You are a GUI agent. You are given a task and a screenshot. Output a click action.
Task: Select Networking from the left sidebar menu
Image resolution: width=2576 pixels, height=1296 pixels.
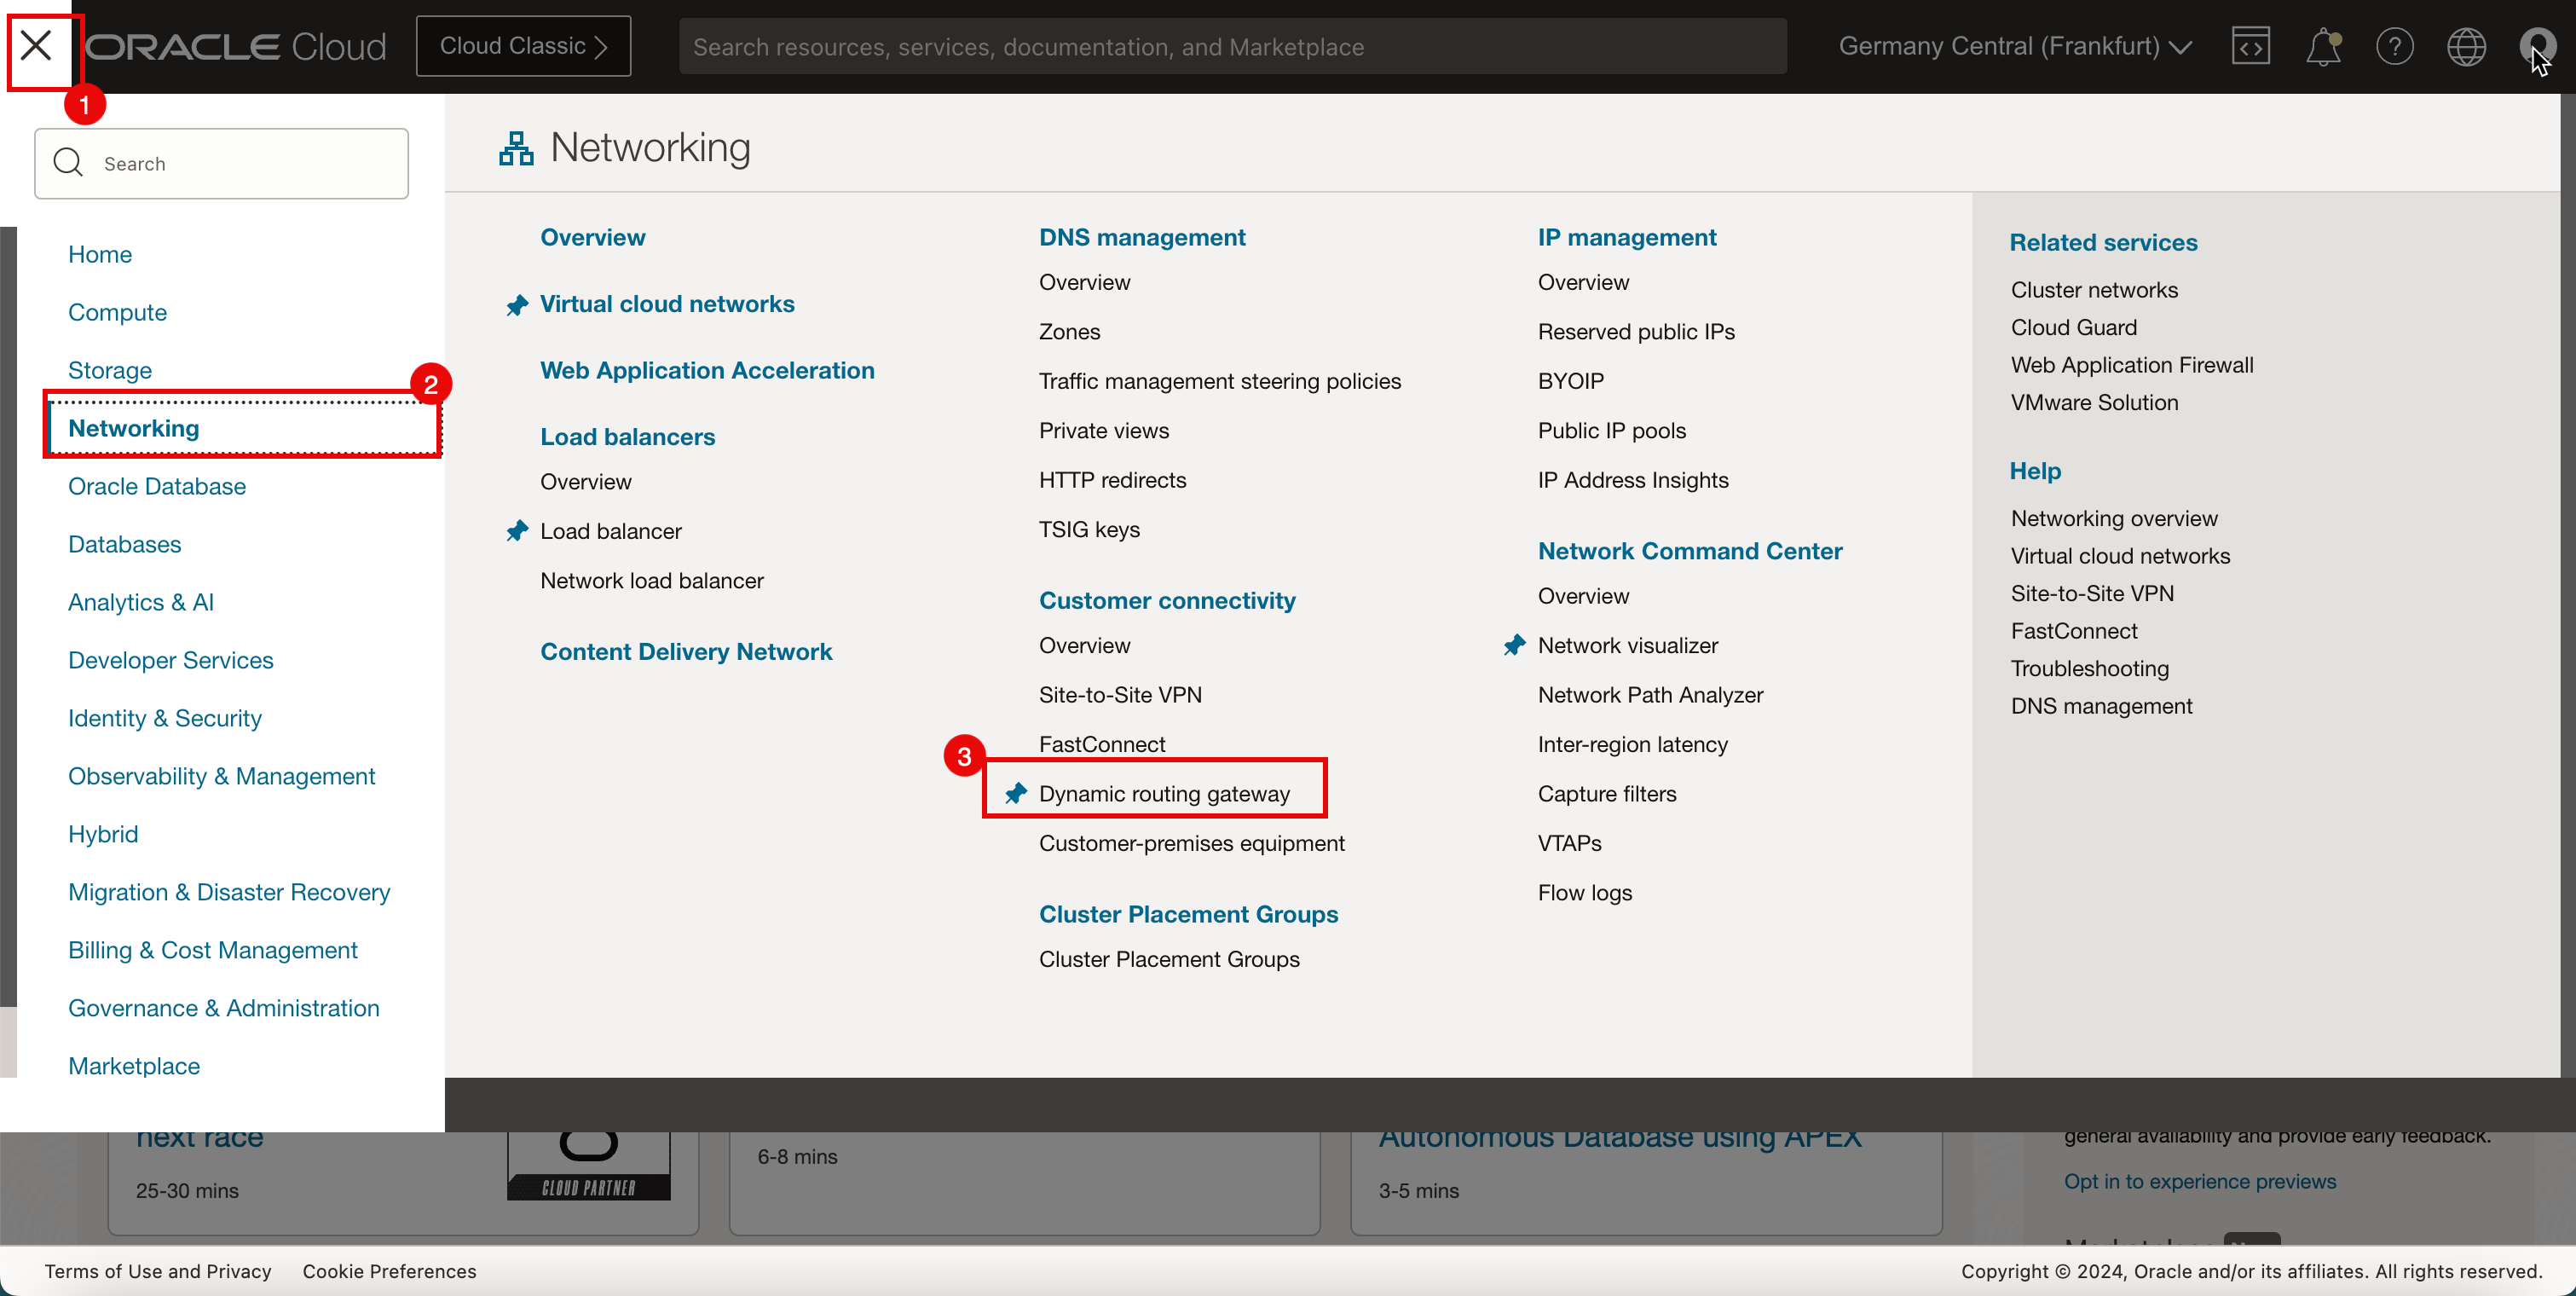pos(132,426)
